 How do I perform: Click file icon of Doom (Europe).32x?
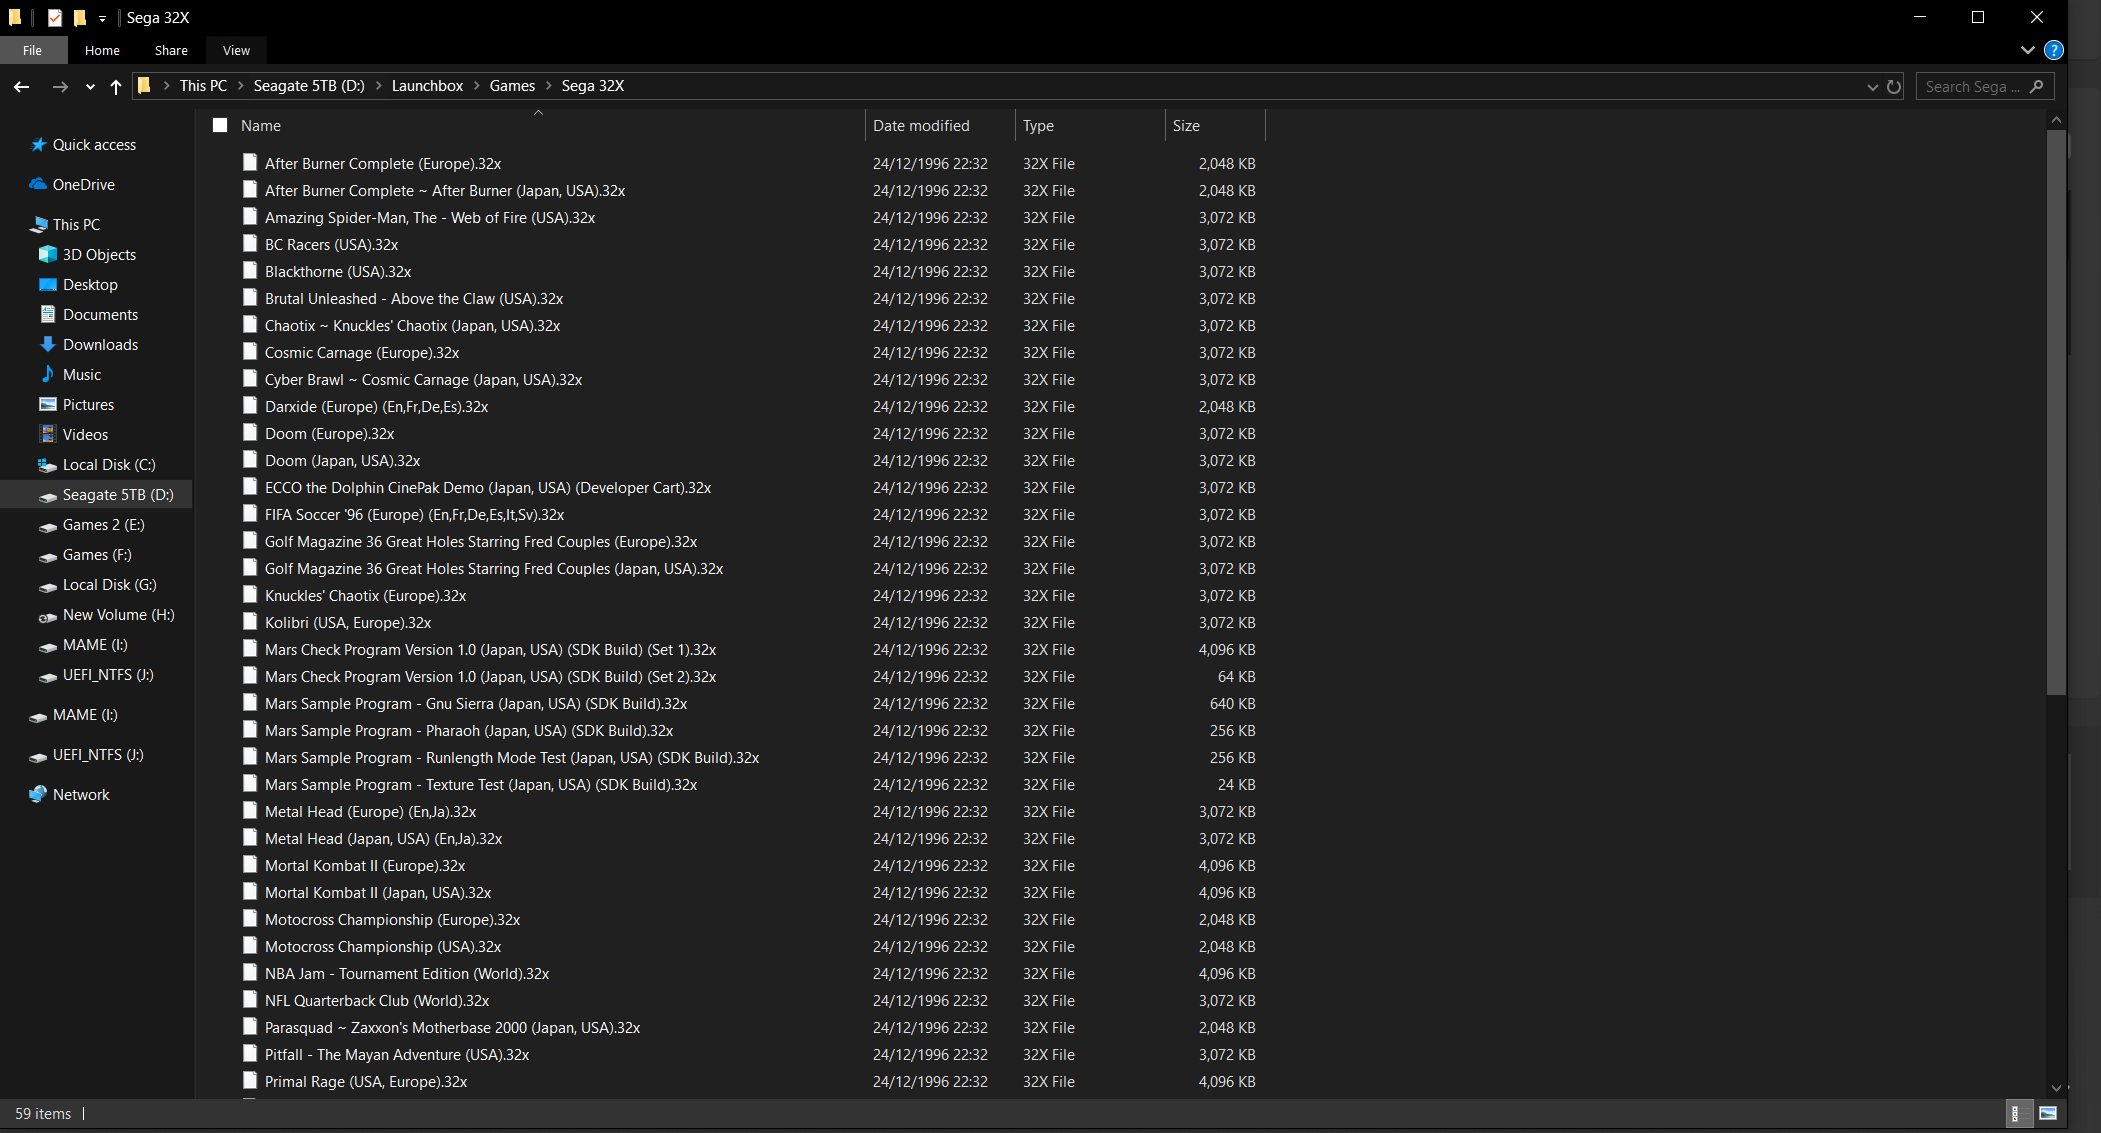(x=250, y=433)
